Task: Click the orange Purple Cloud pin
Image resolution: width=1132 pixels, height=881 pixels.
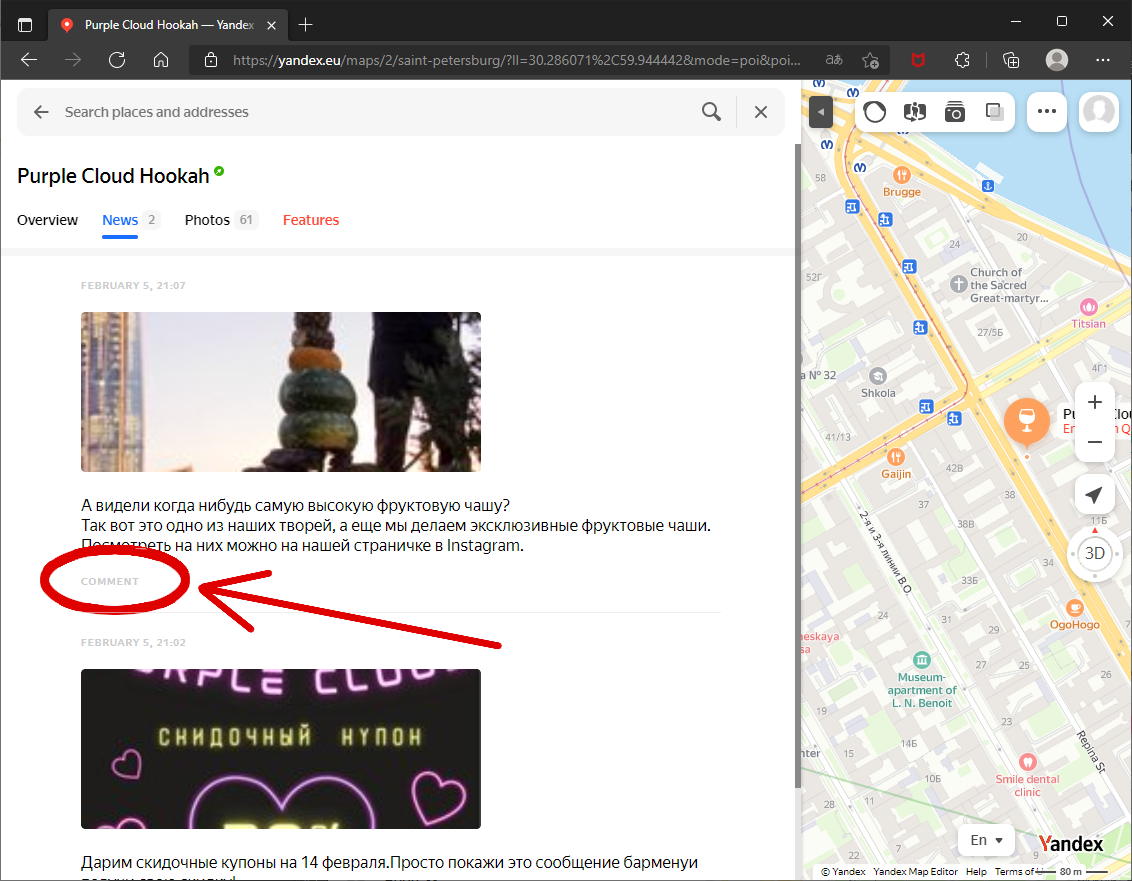Action: pyautogui.click(x=1026, y=420)
